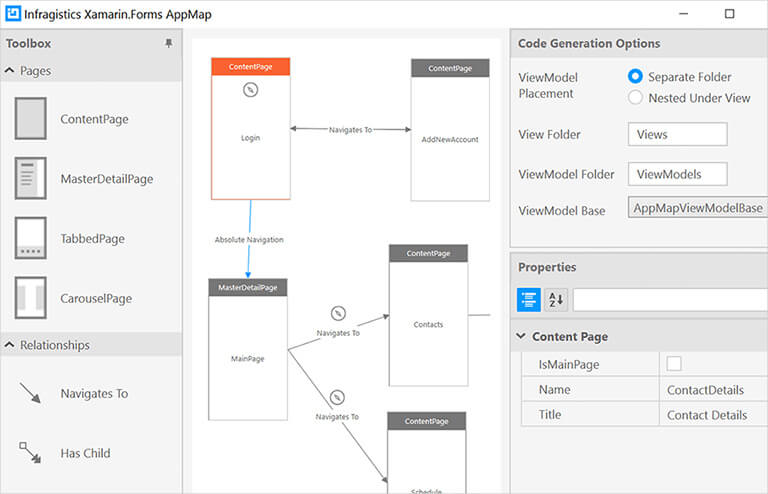Image resolution: width=768 pixels, height=494 pixels.
Task: Select the Login page node header
Action: [x=250, y=66]
